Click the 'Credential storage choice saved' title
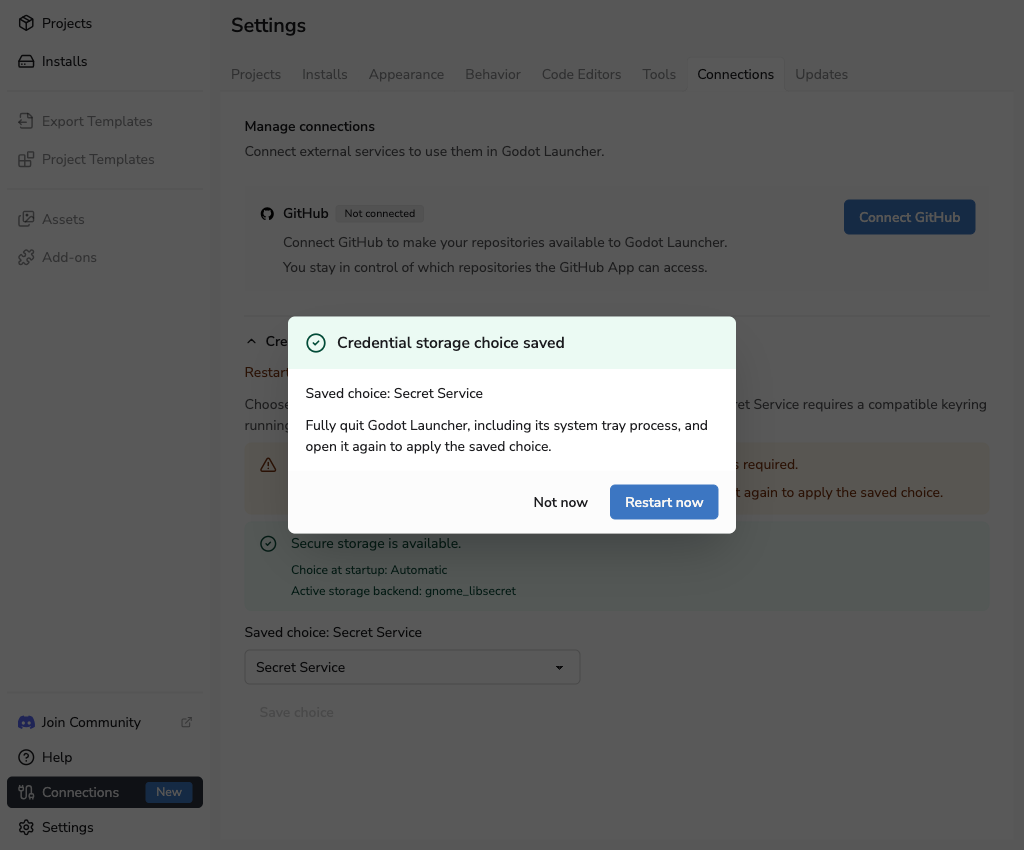 coord(451,343)
